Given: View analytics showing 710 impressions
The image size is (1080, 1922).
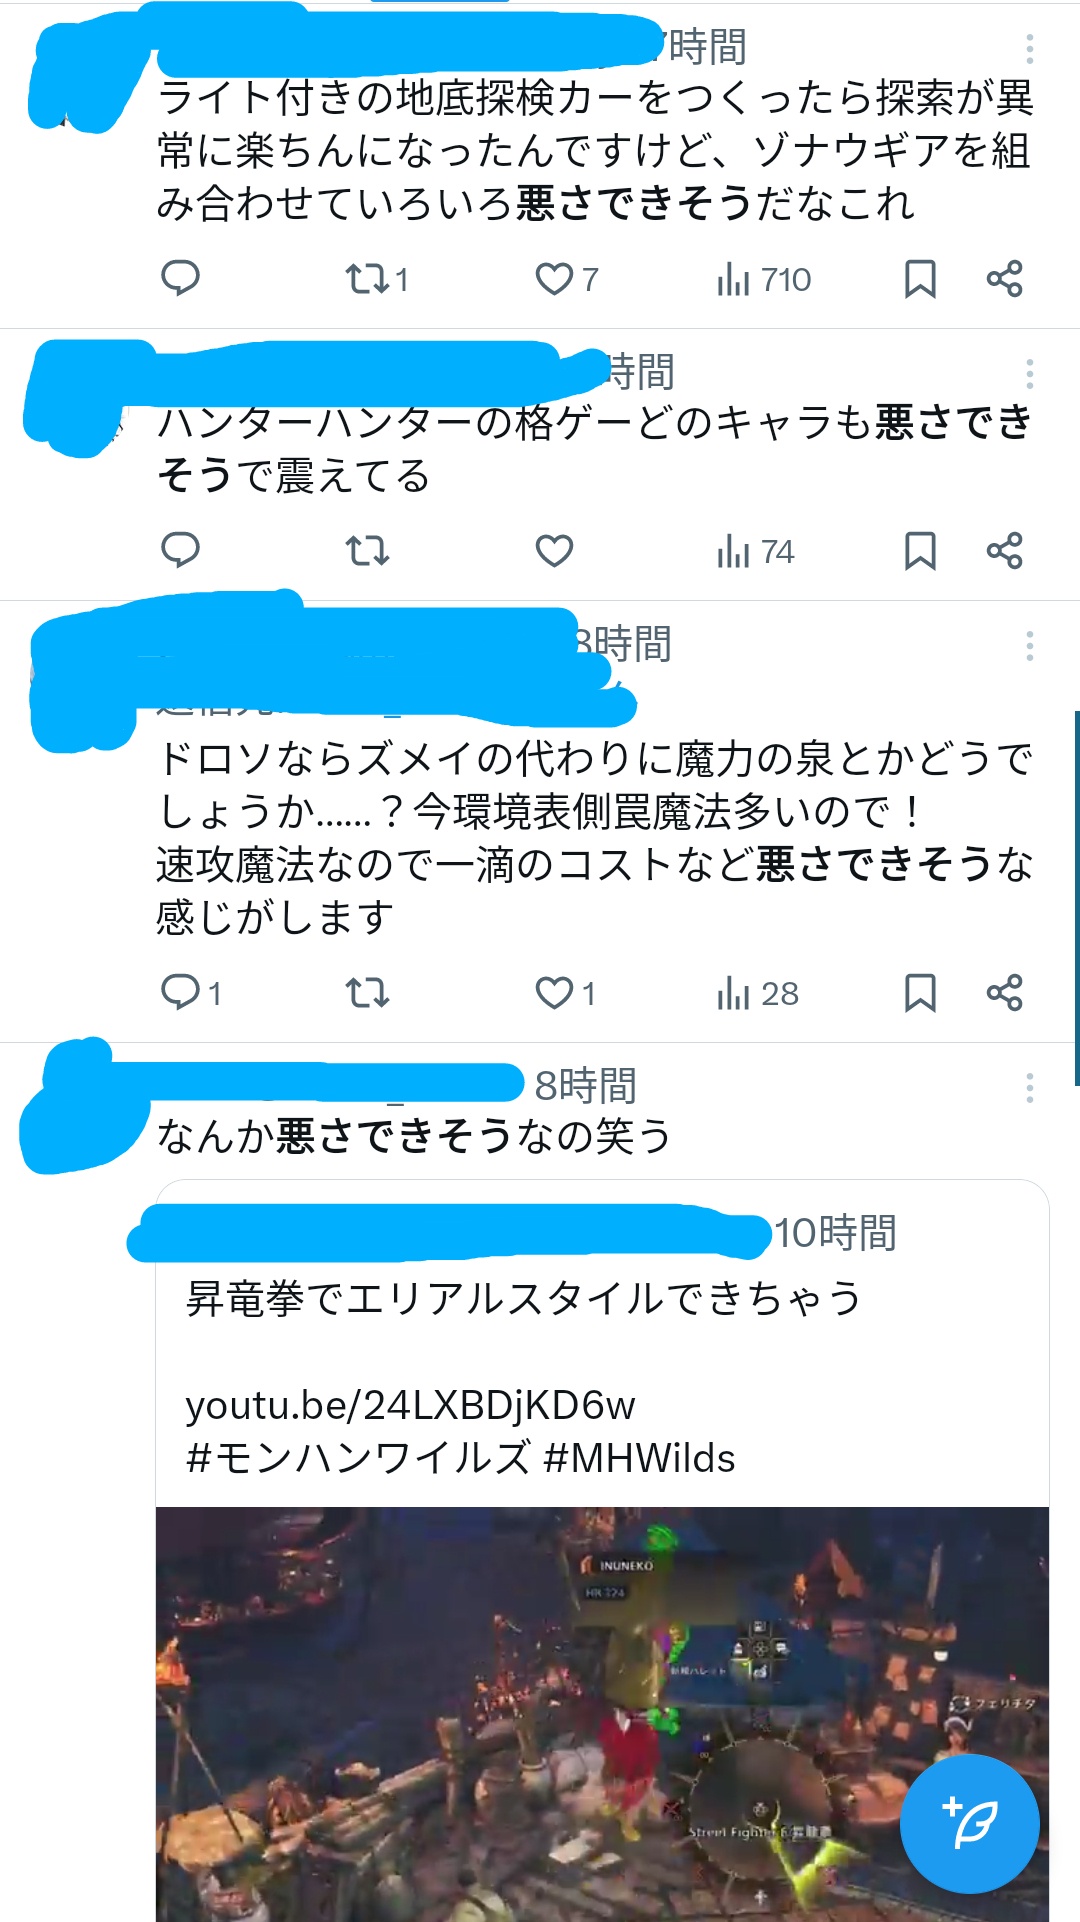Looking at the screenshot, I should (764, 279).
